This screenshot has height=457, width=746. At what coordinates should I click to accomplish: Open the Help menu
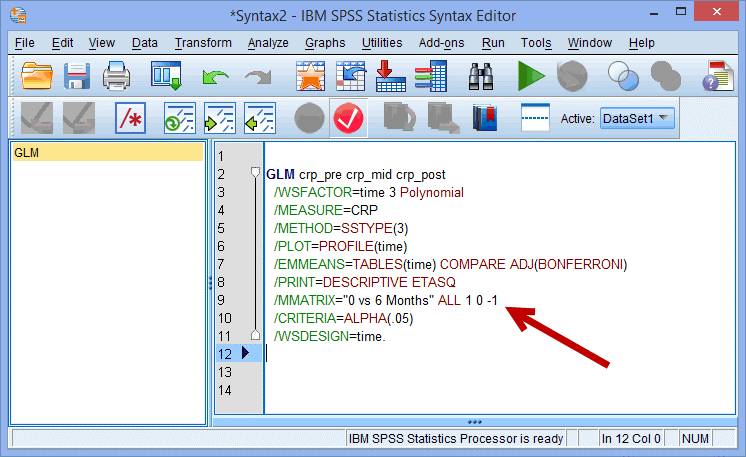coord(641,43)
